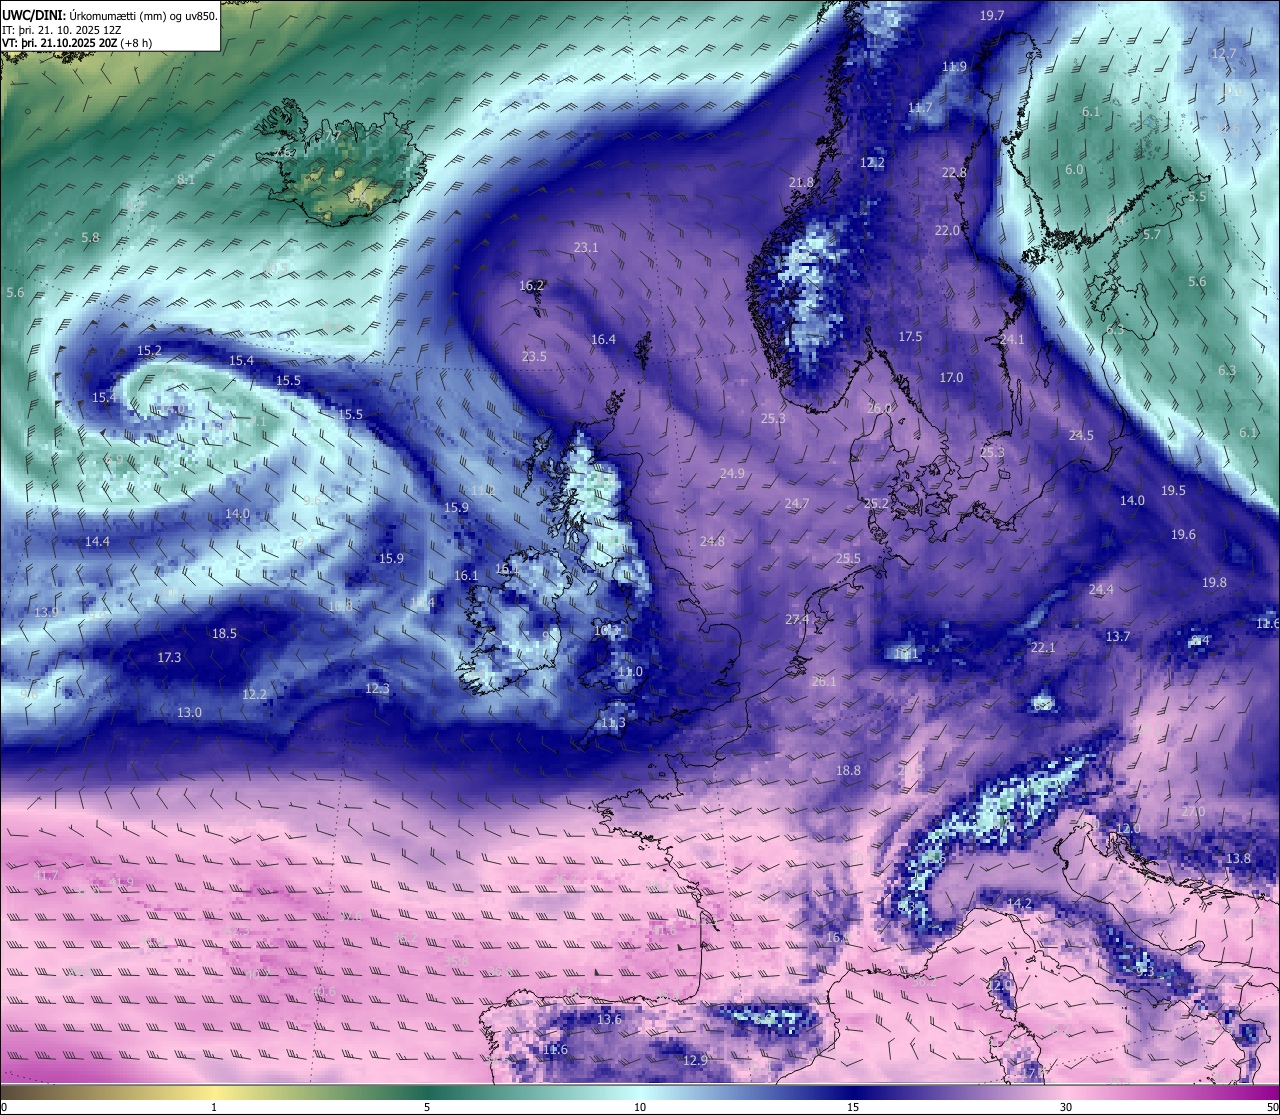
Task: Select the 12.3 value southwest of Ireland
Action: coord(377,688)
